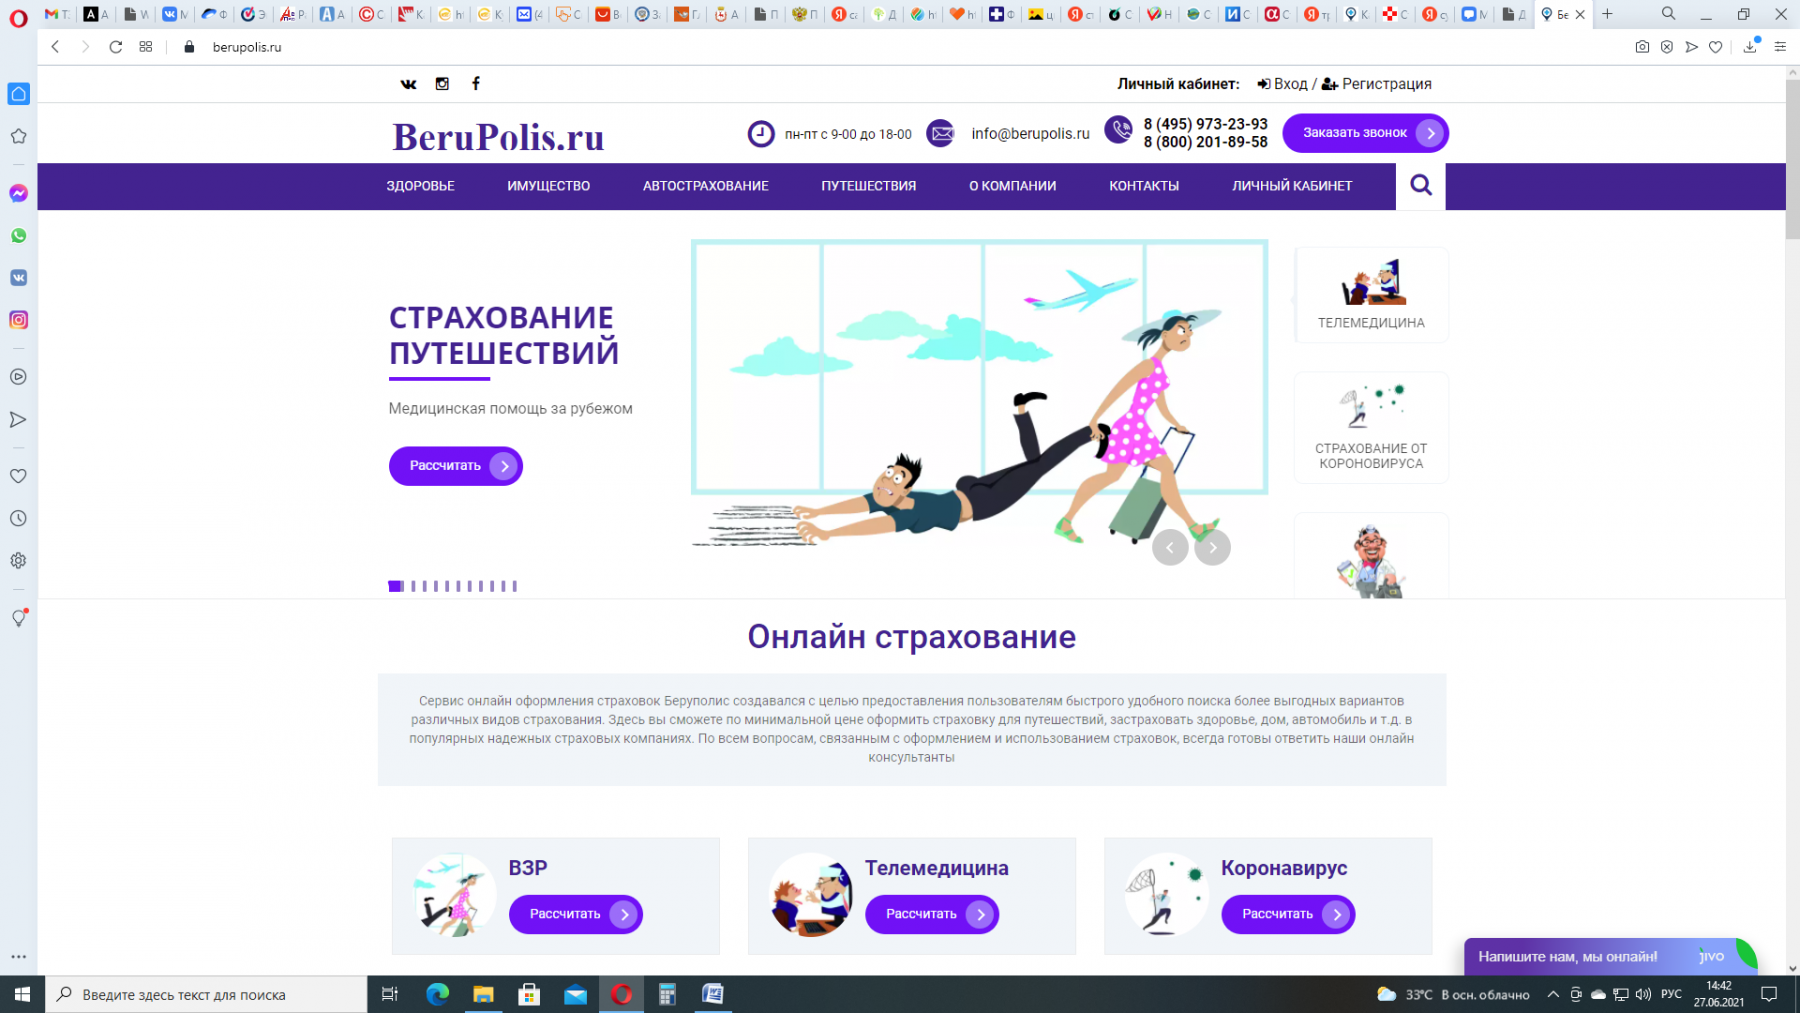Click the site search magnifier icon

tap(1421, 185)
